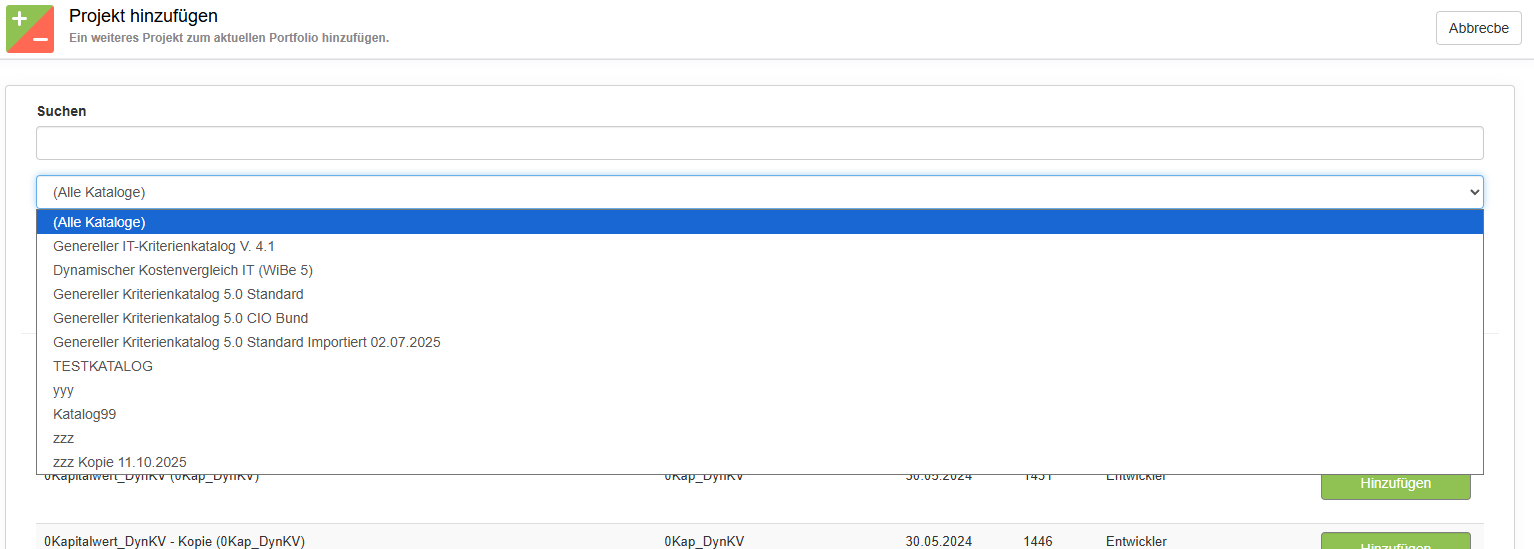Pick Genereller Kriterienkatalog 5.0 Standard option

click(x=178, y=294)
